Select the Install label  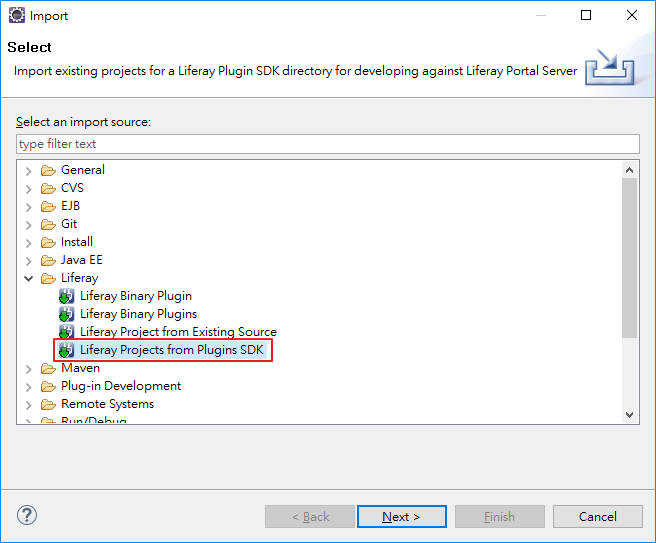[77, 241]
